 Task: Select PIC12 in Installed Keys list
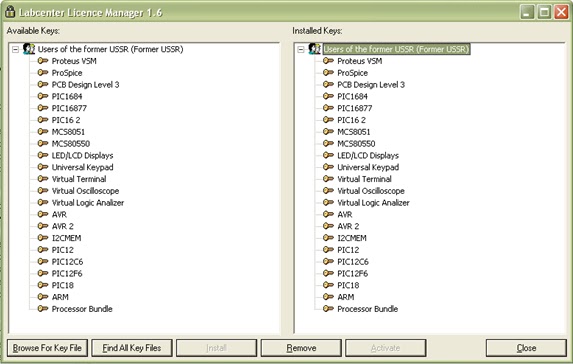click(348, 250)
